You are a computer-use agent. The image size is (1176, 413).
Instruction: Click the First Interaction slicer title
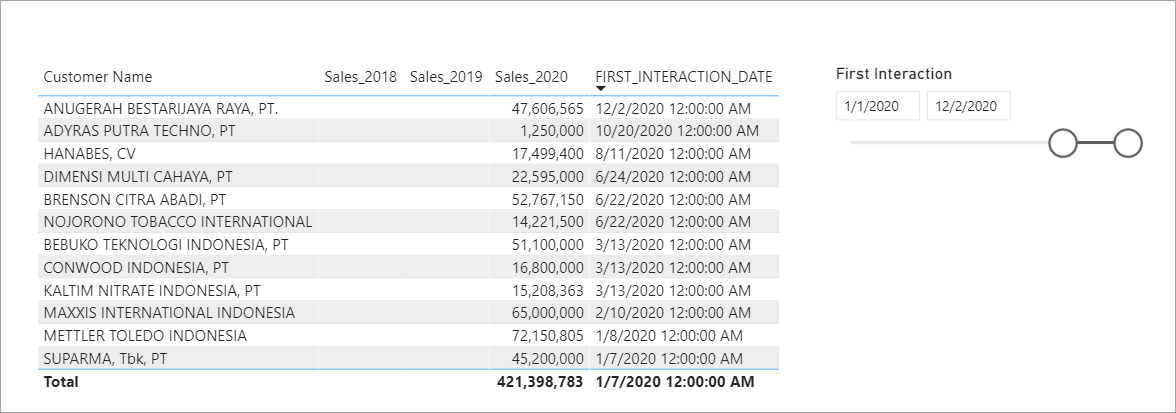[894, 74]
